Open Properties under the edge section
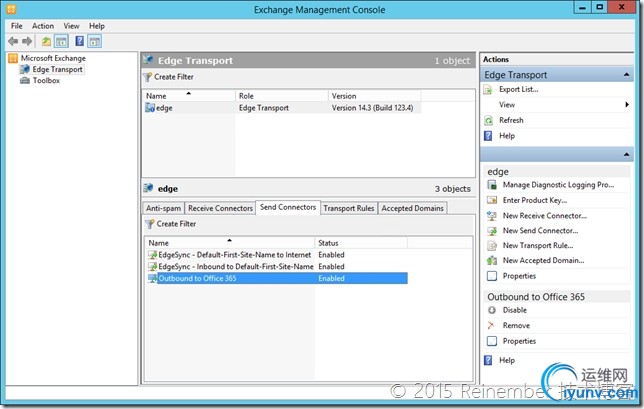 point(519,276)
